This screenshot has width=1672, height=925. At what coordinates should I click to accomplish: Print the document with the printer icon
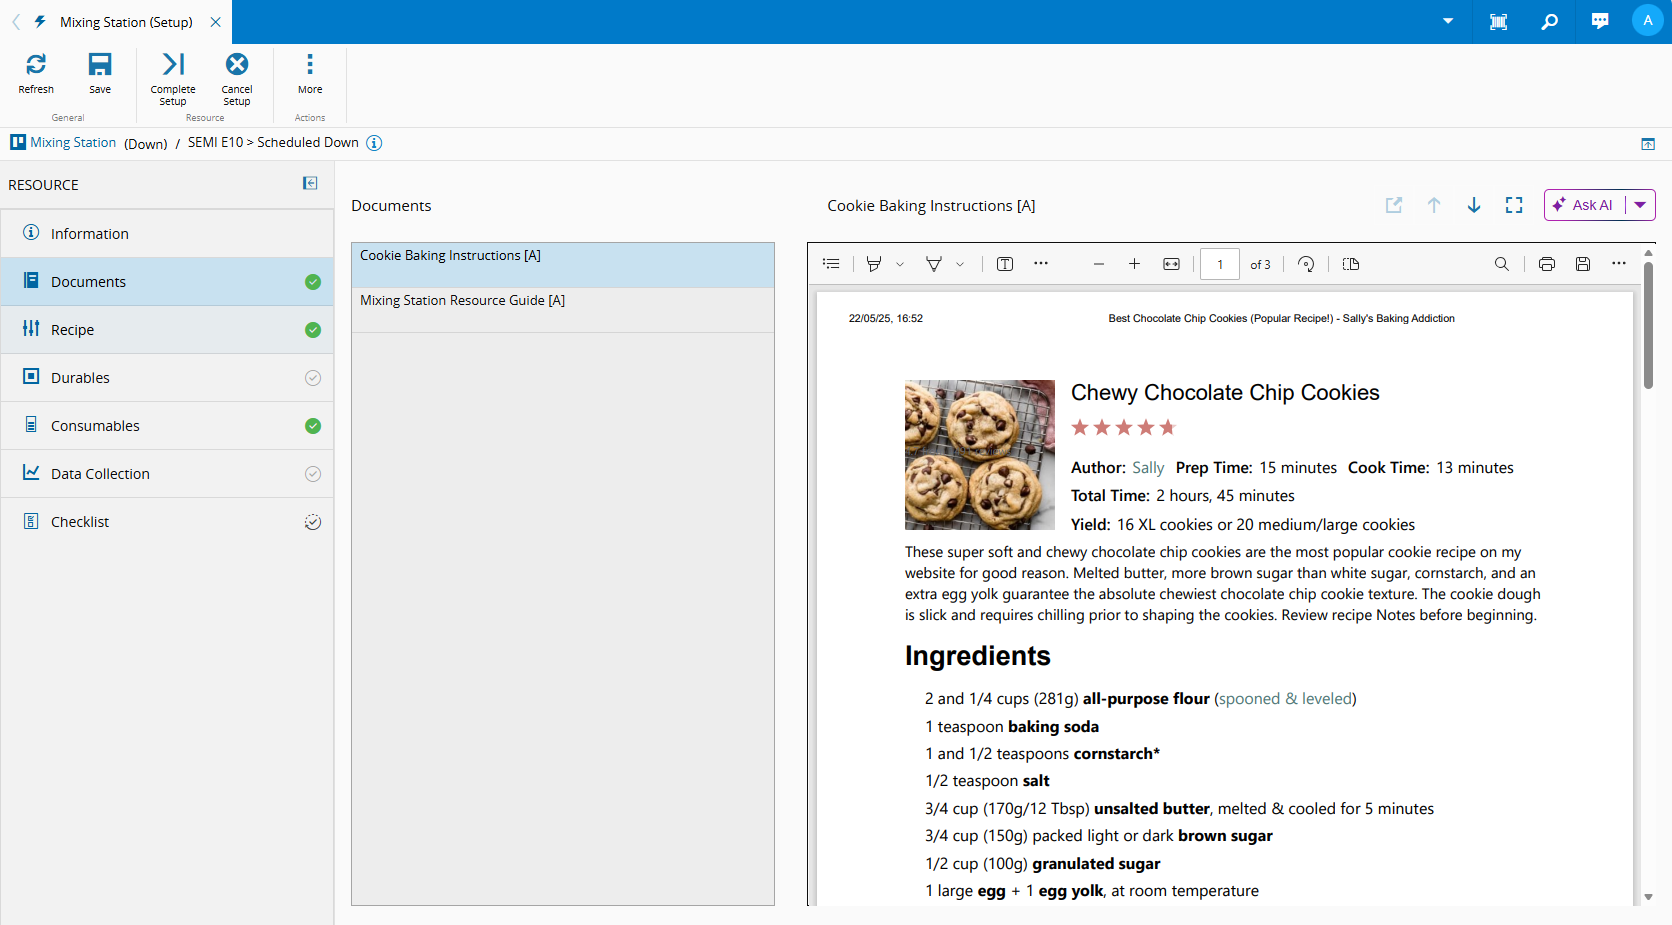1547,264
